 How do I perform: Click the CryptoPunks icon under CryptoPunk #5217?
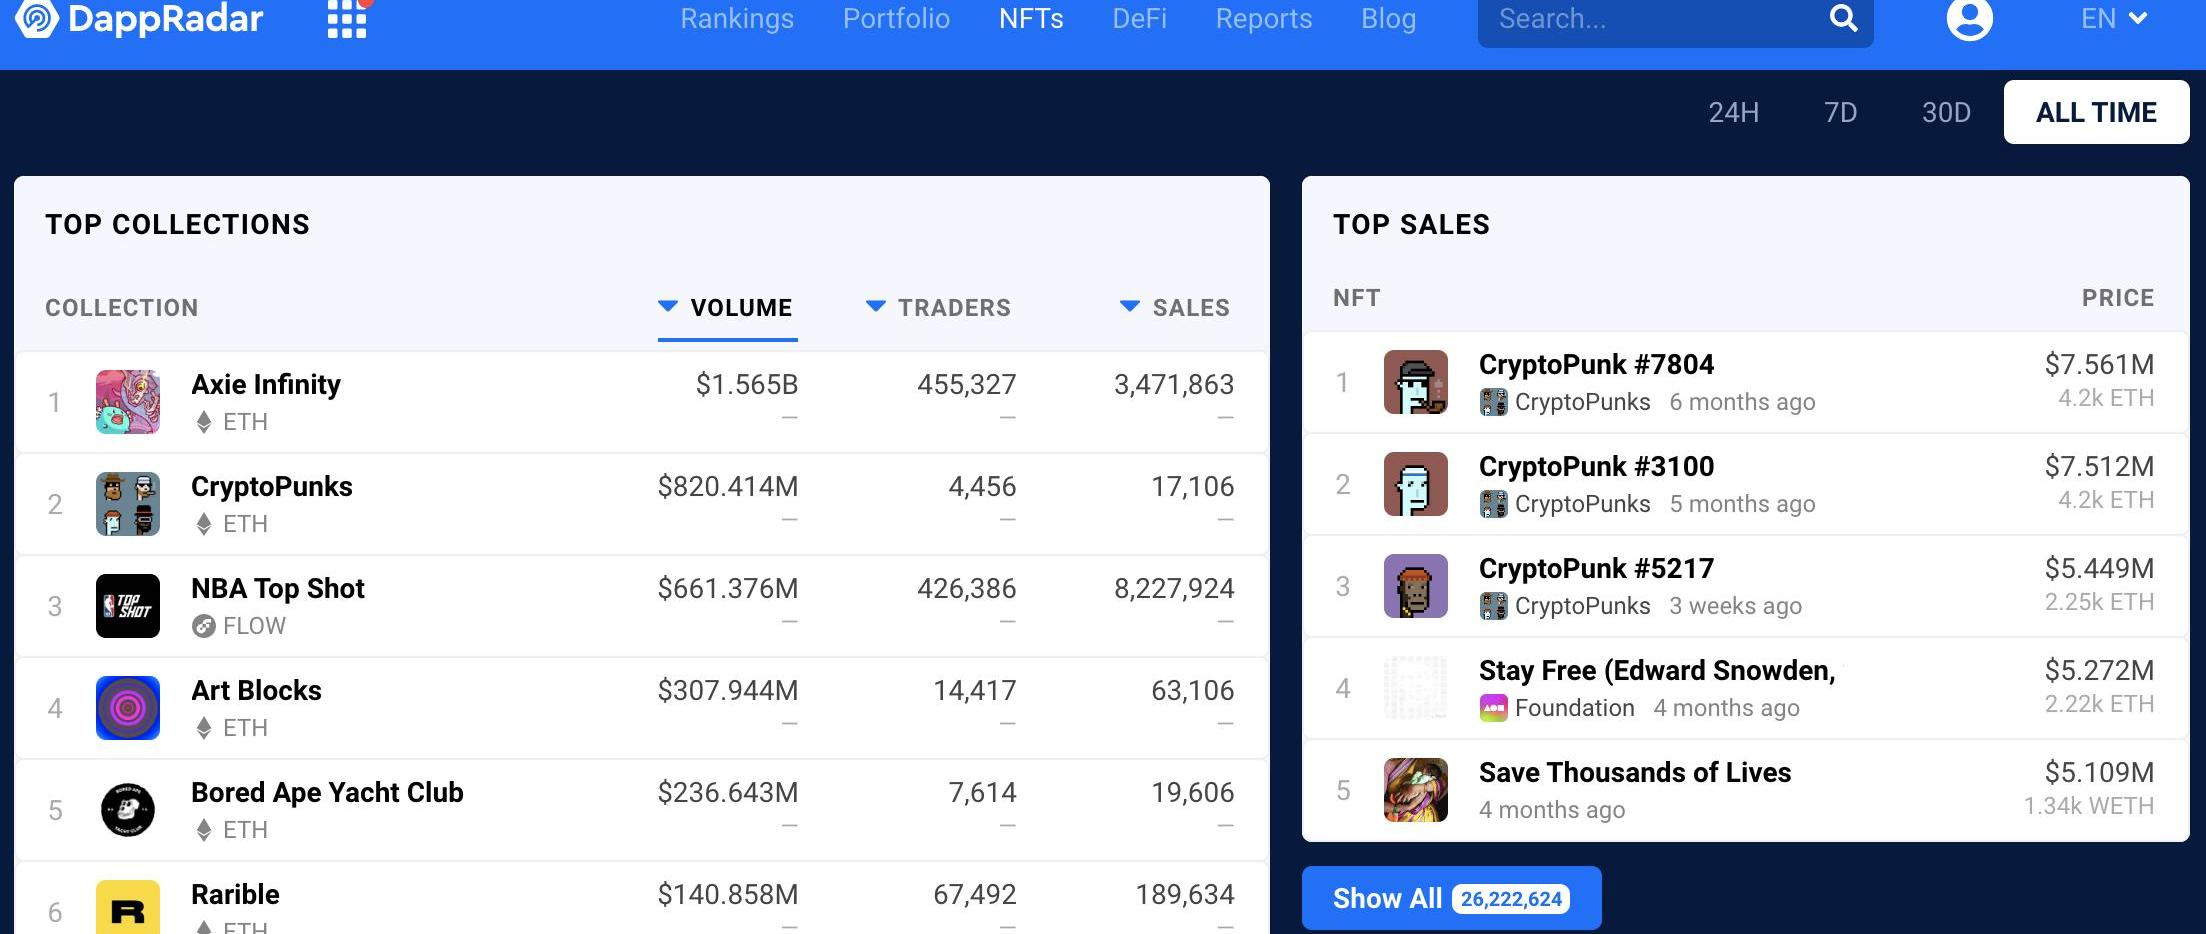click(1493, 606)
